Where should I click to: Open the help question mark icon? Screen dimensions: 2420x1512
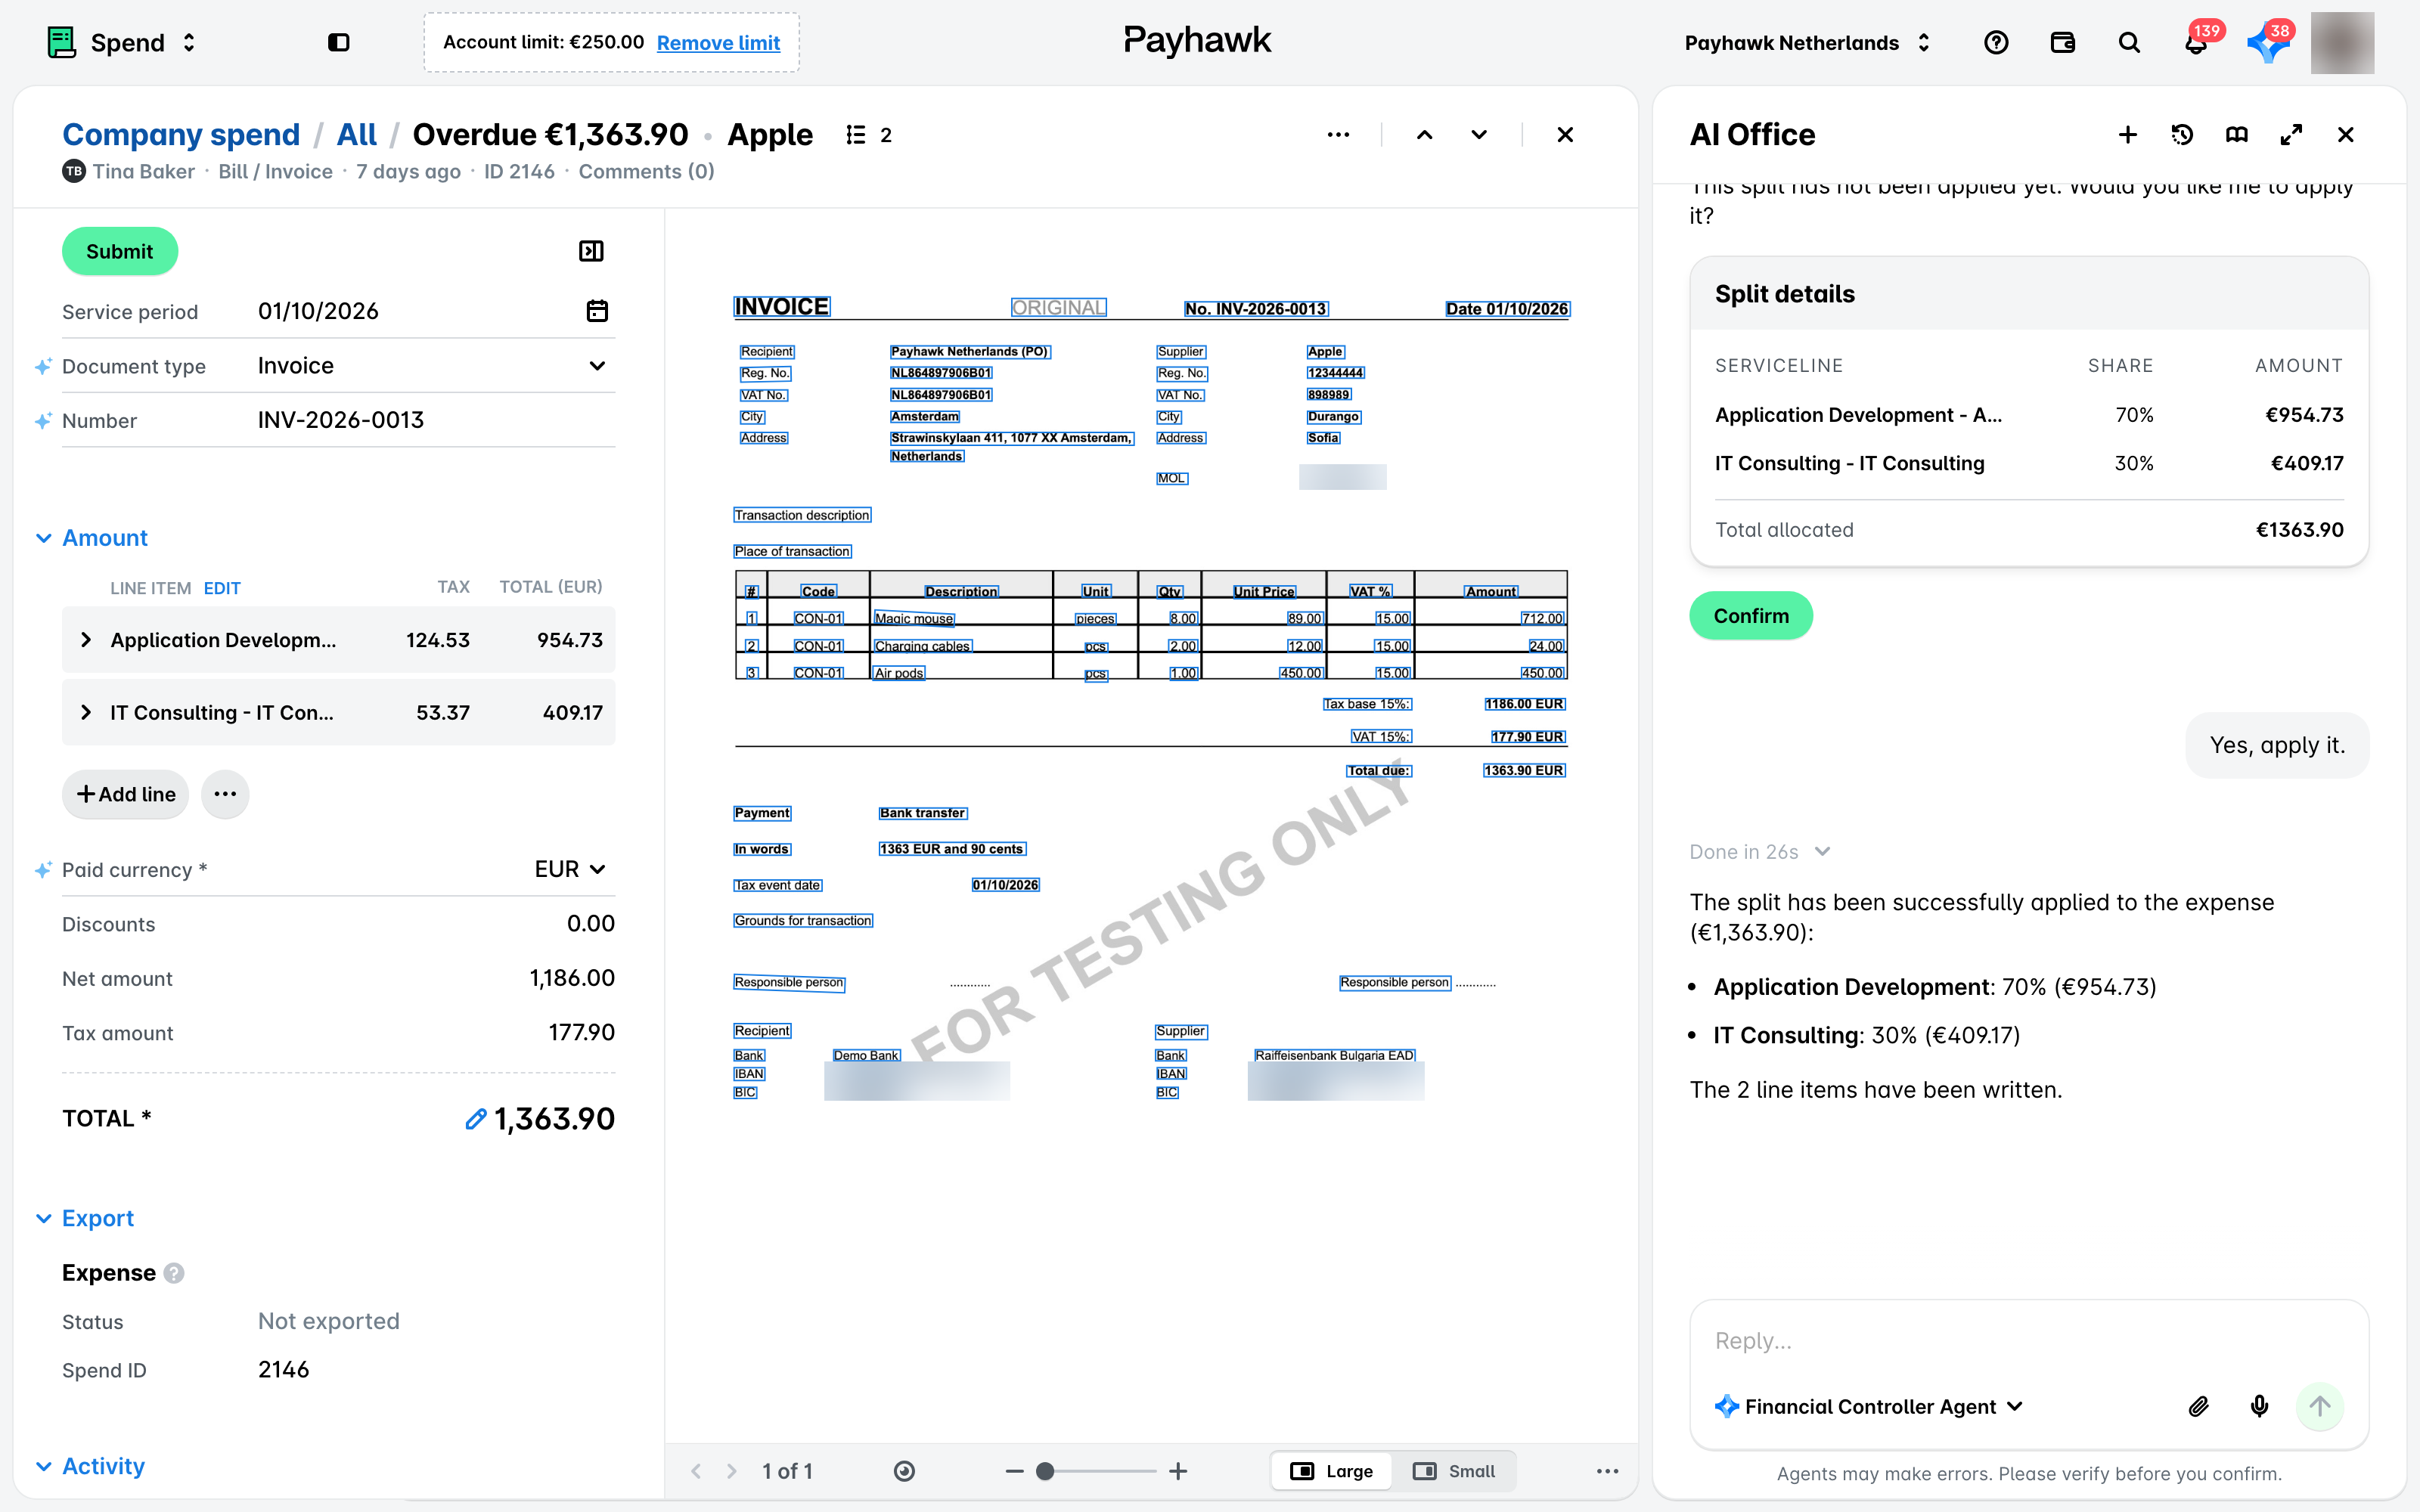tap(1996, 42)
